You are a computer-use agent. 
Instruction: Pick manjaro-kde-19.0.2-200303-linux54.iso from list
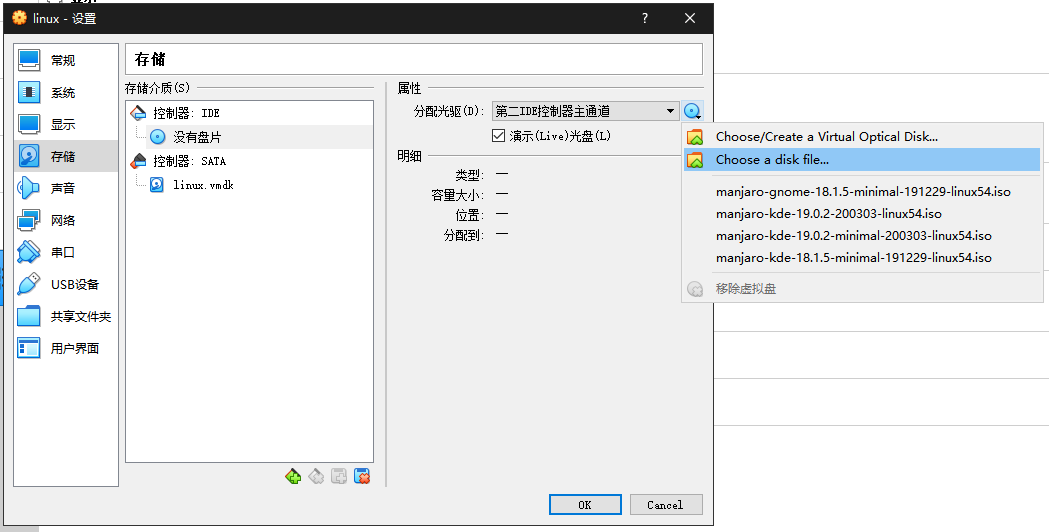[828, 213]
